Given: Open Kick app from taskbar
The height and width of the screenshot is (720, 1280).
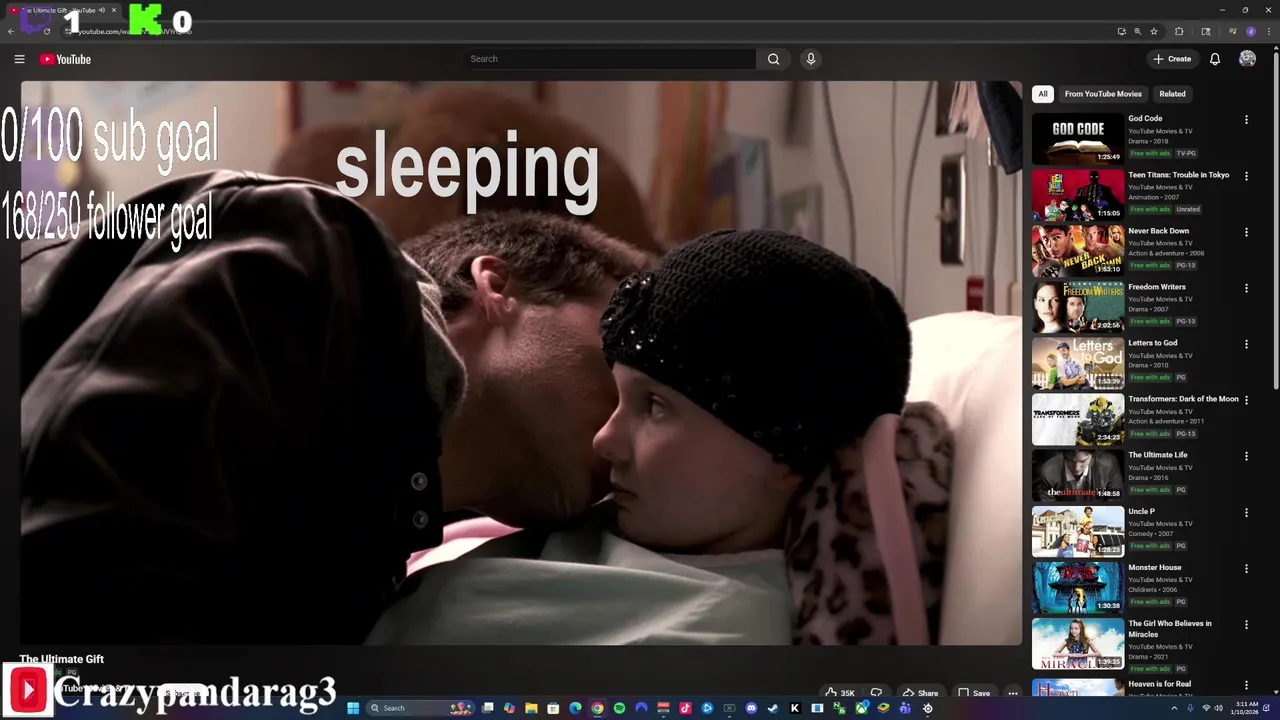Looking at the screenshot, I should (795, 708).
